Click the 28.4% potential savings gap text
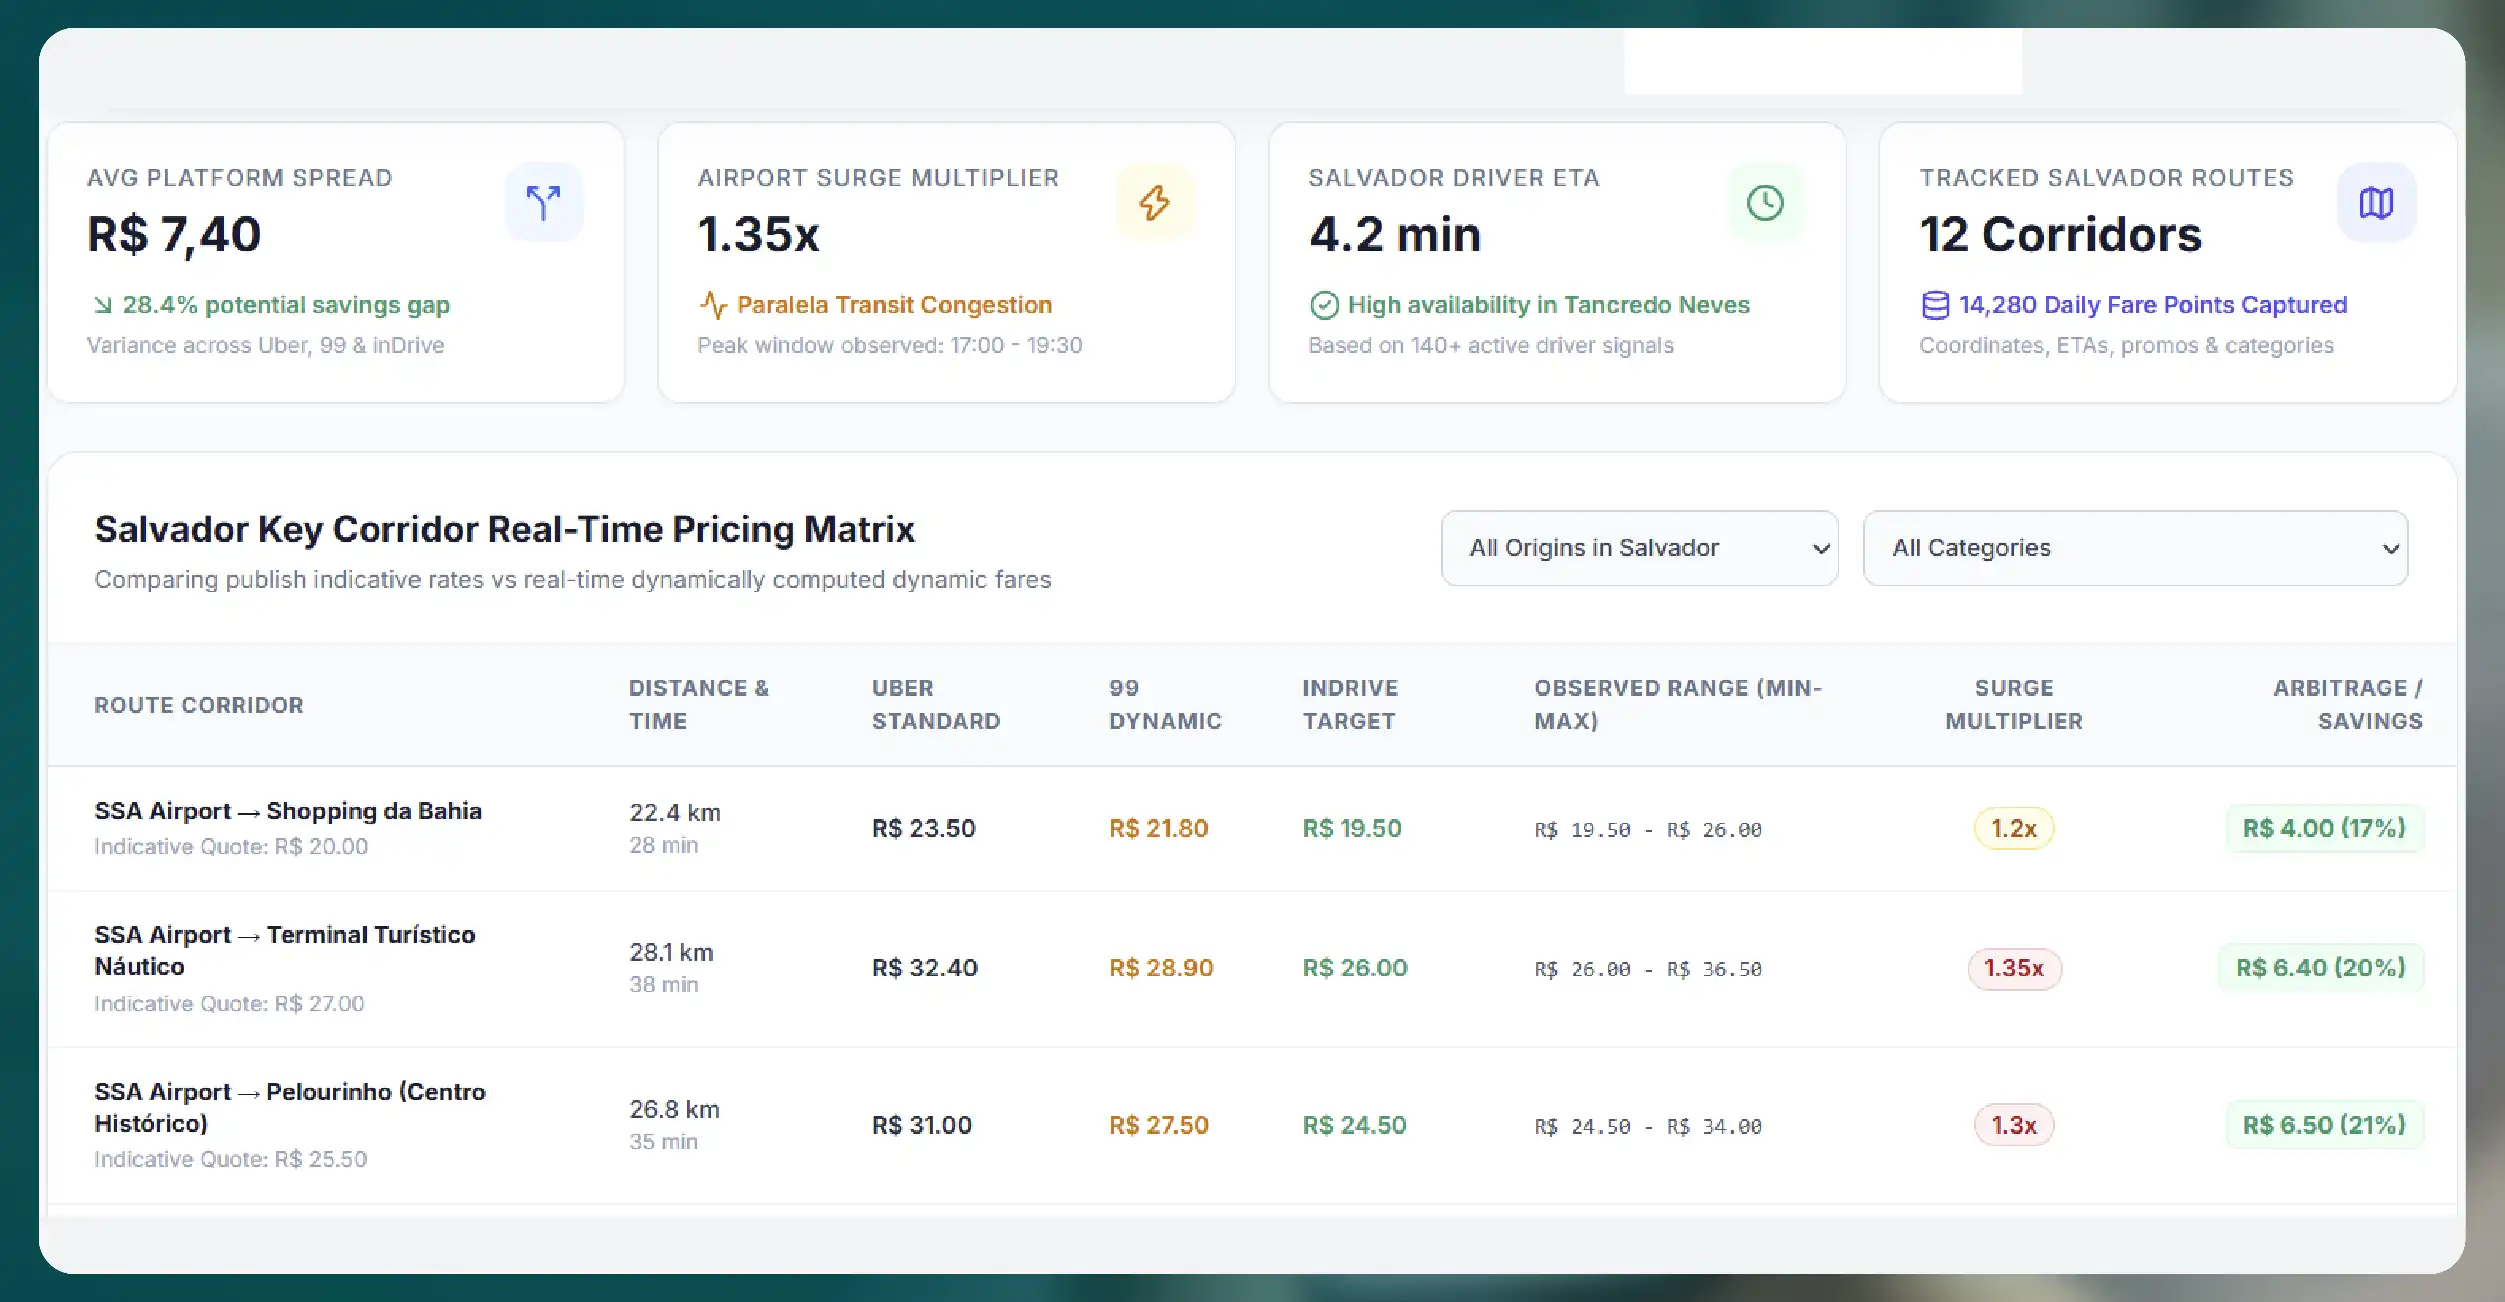Screen dimensions: 2505x1302 pyautogui.click(x=286, y=305)
